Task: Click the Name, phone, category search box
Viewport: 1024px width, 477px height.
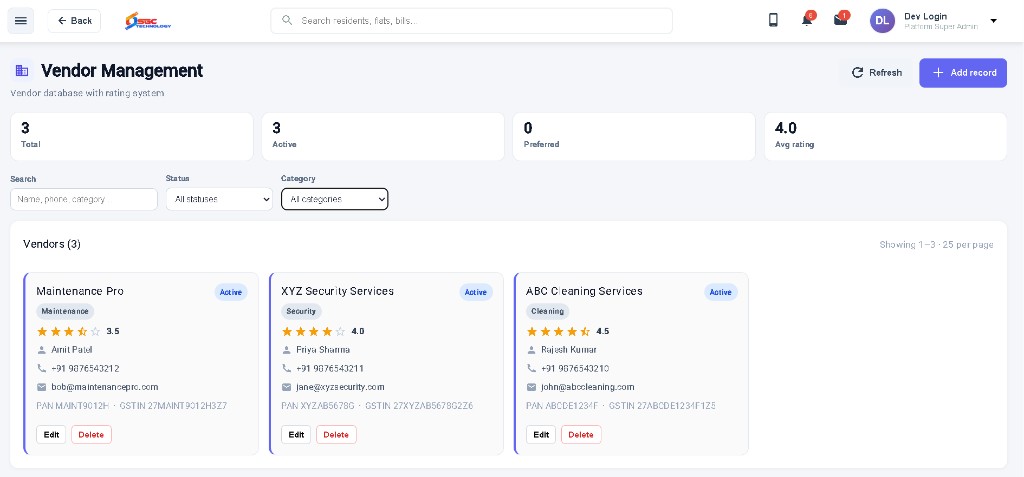Action: (x=84, y=199)
